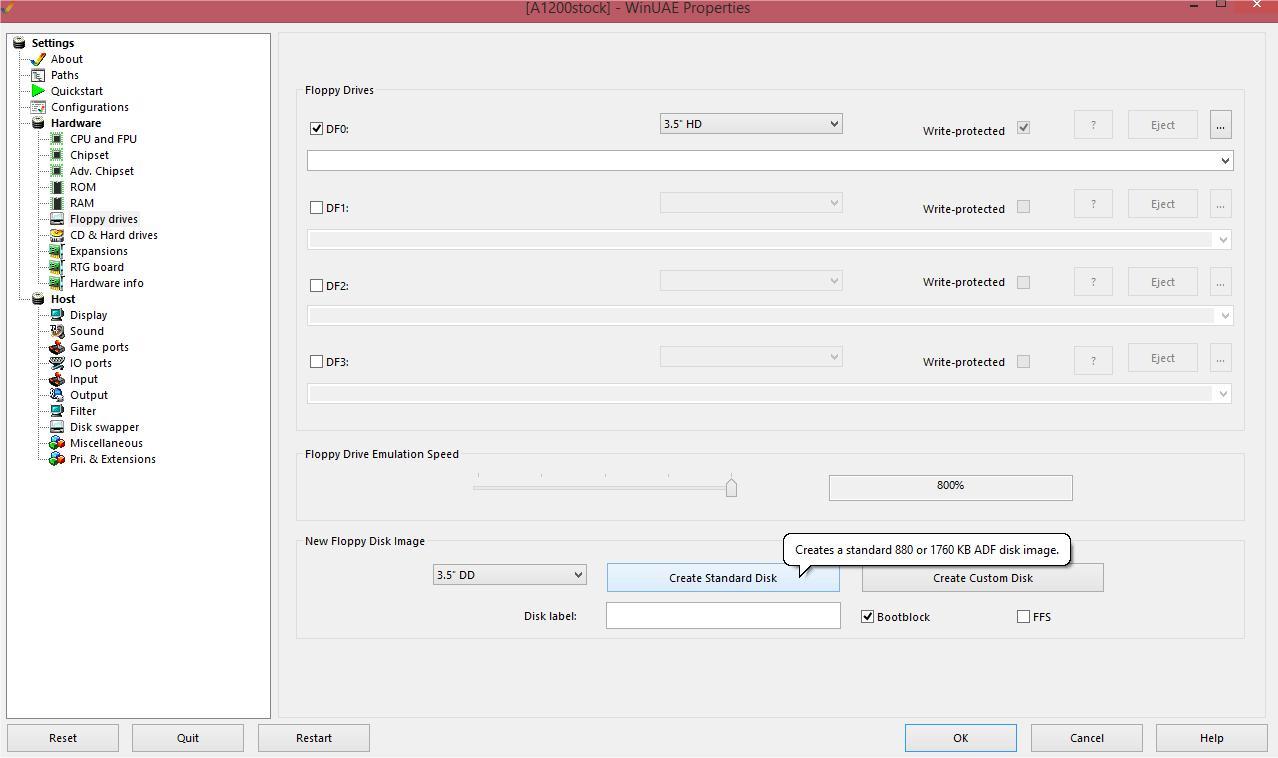Enable the DF2 floppy drive checkbox
This screenshot has height=758, width=1278.
click(x=317, y=285)
